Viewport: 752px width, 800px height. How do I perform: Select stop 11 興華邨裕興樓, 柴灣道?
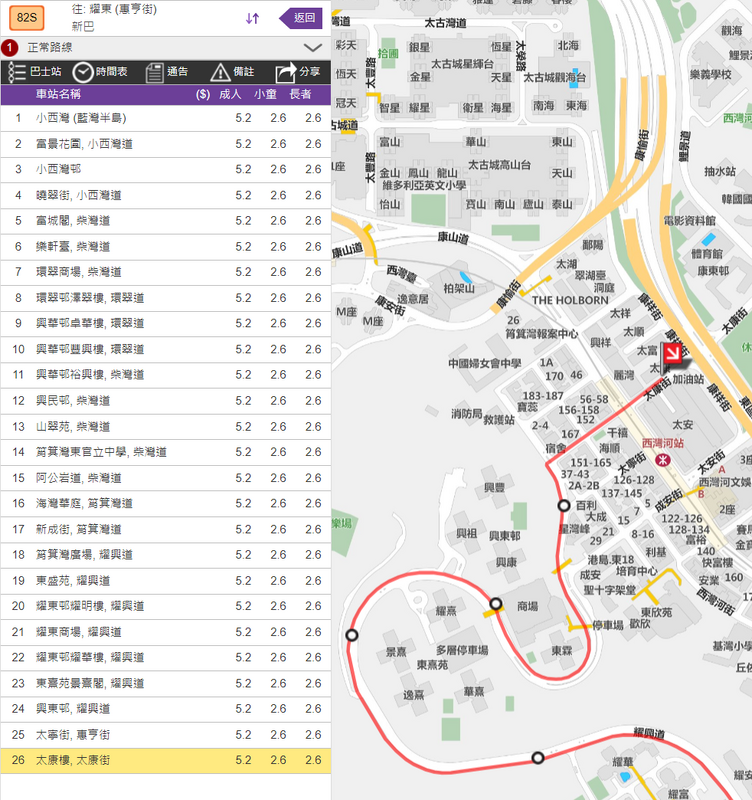pos(166,376)
